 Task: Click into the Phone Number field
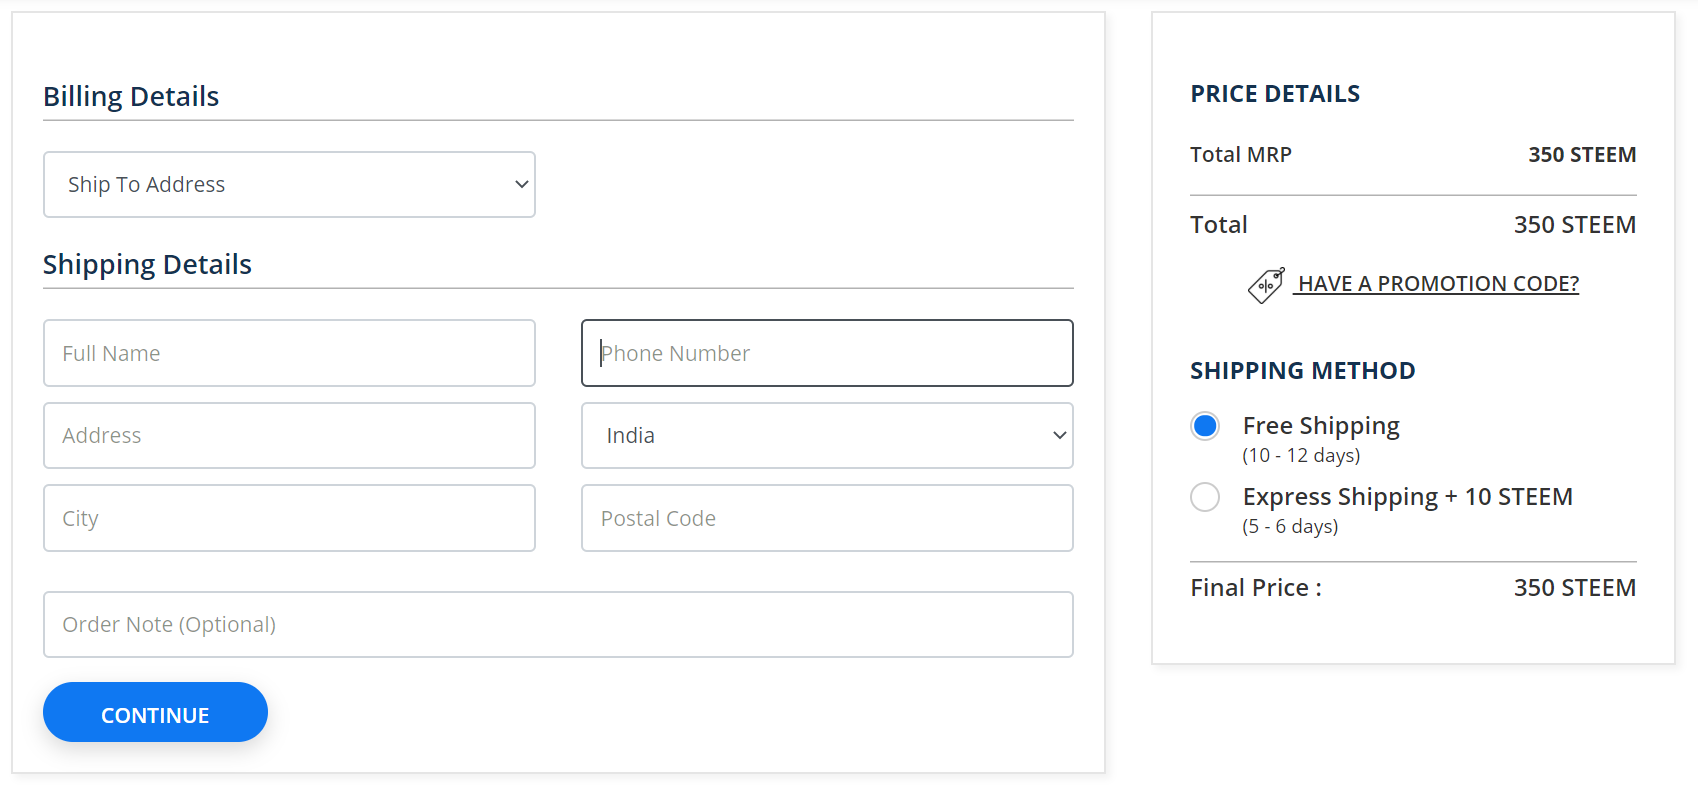tap(827, 354)
